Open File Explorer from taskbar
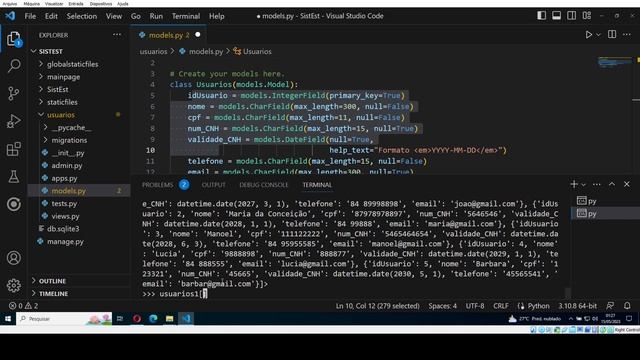Viewport: 640px width, 360px height. click(170, 319)
